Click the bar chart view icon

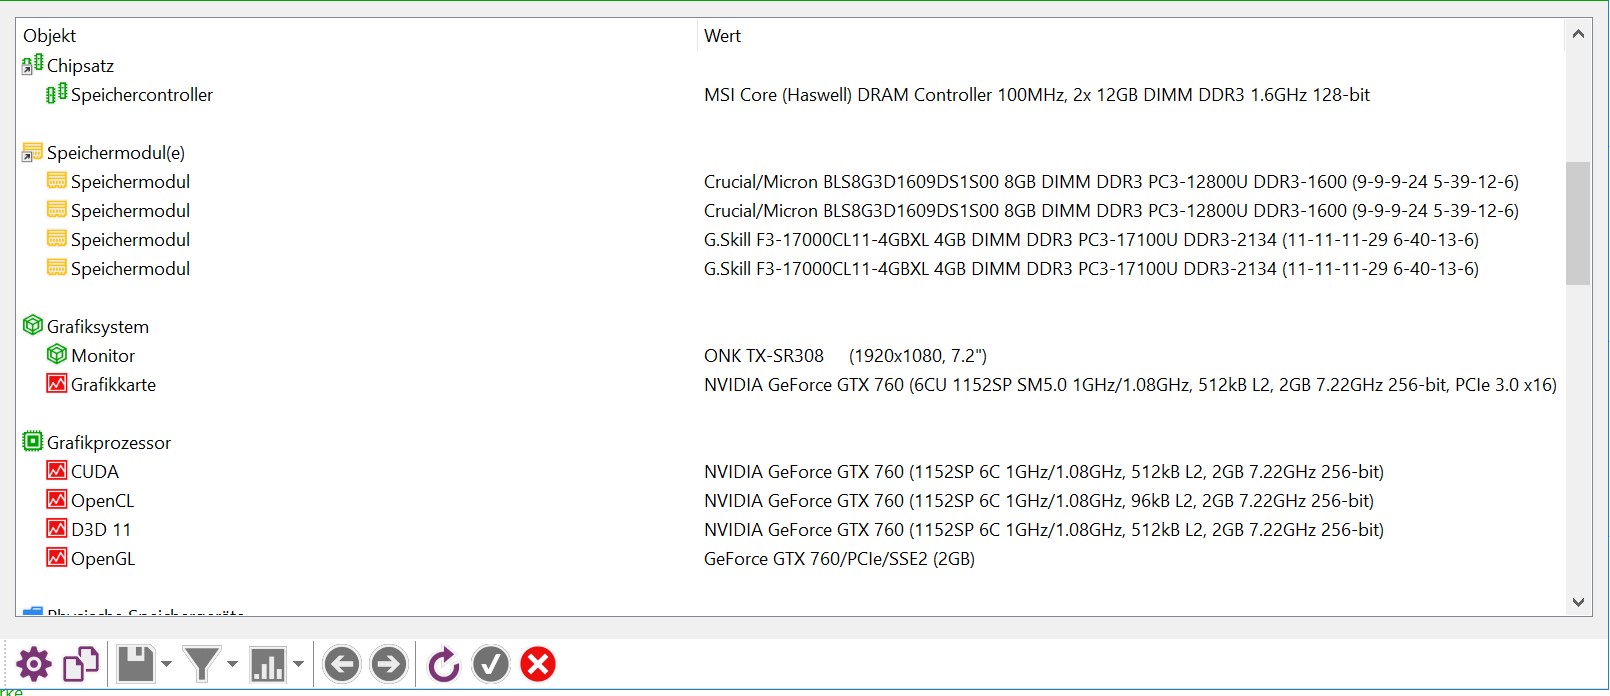click(268, 664)
